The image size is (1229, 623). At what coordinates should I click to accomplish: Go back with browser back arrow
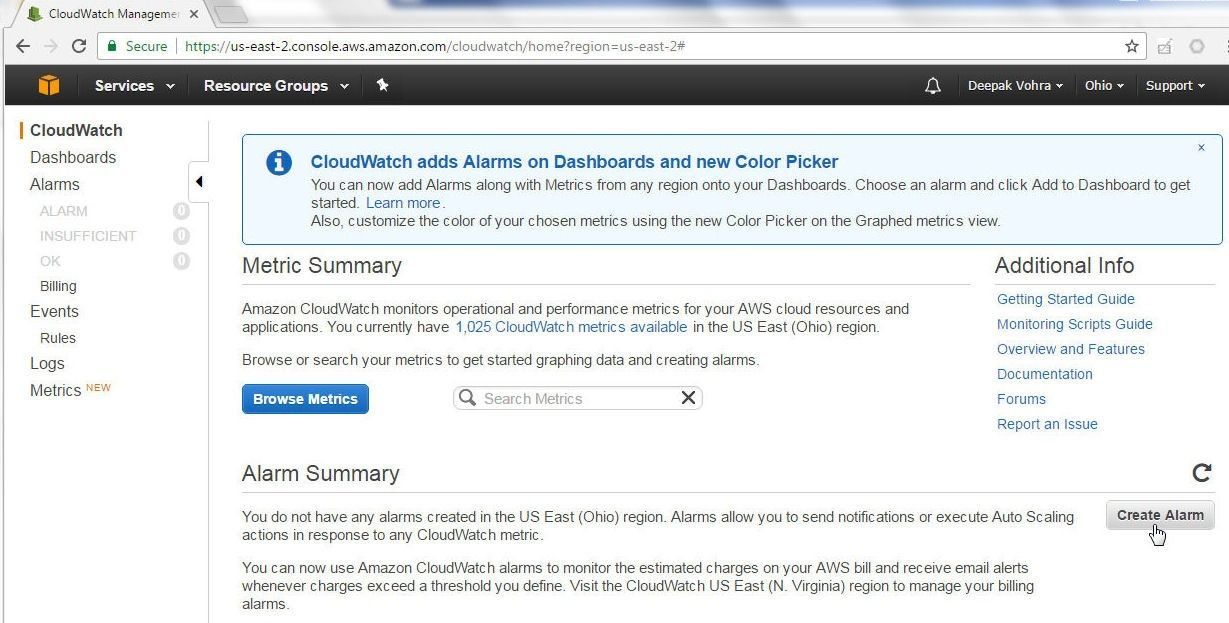coord(23,46)
